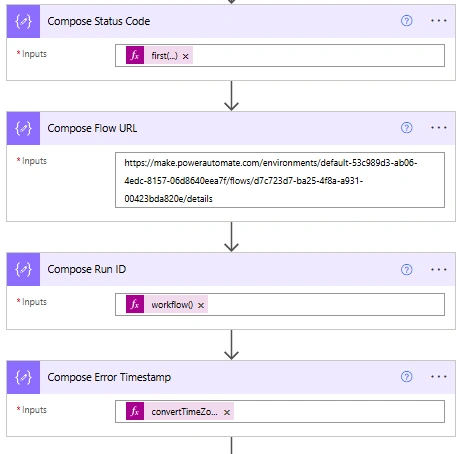Click the Compose Run ID action icon

tap(23, 269)
